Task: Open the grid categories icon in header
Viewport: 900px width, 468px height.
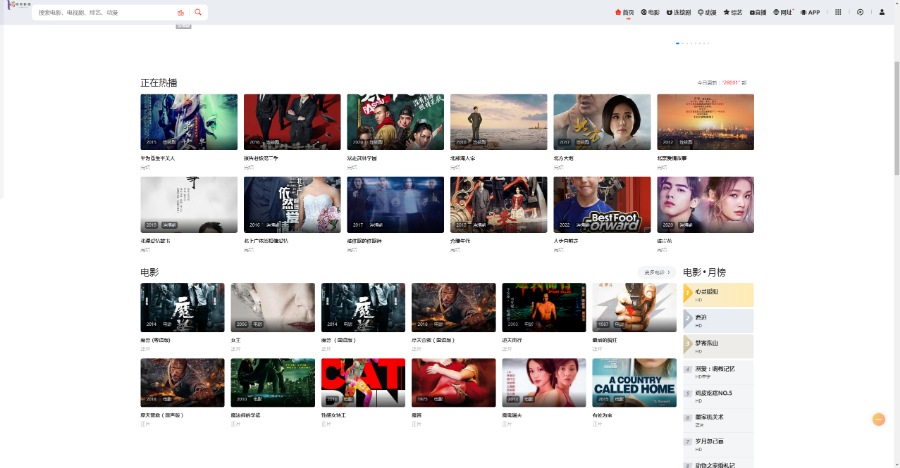Action: pos(838,12)
